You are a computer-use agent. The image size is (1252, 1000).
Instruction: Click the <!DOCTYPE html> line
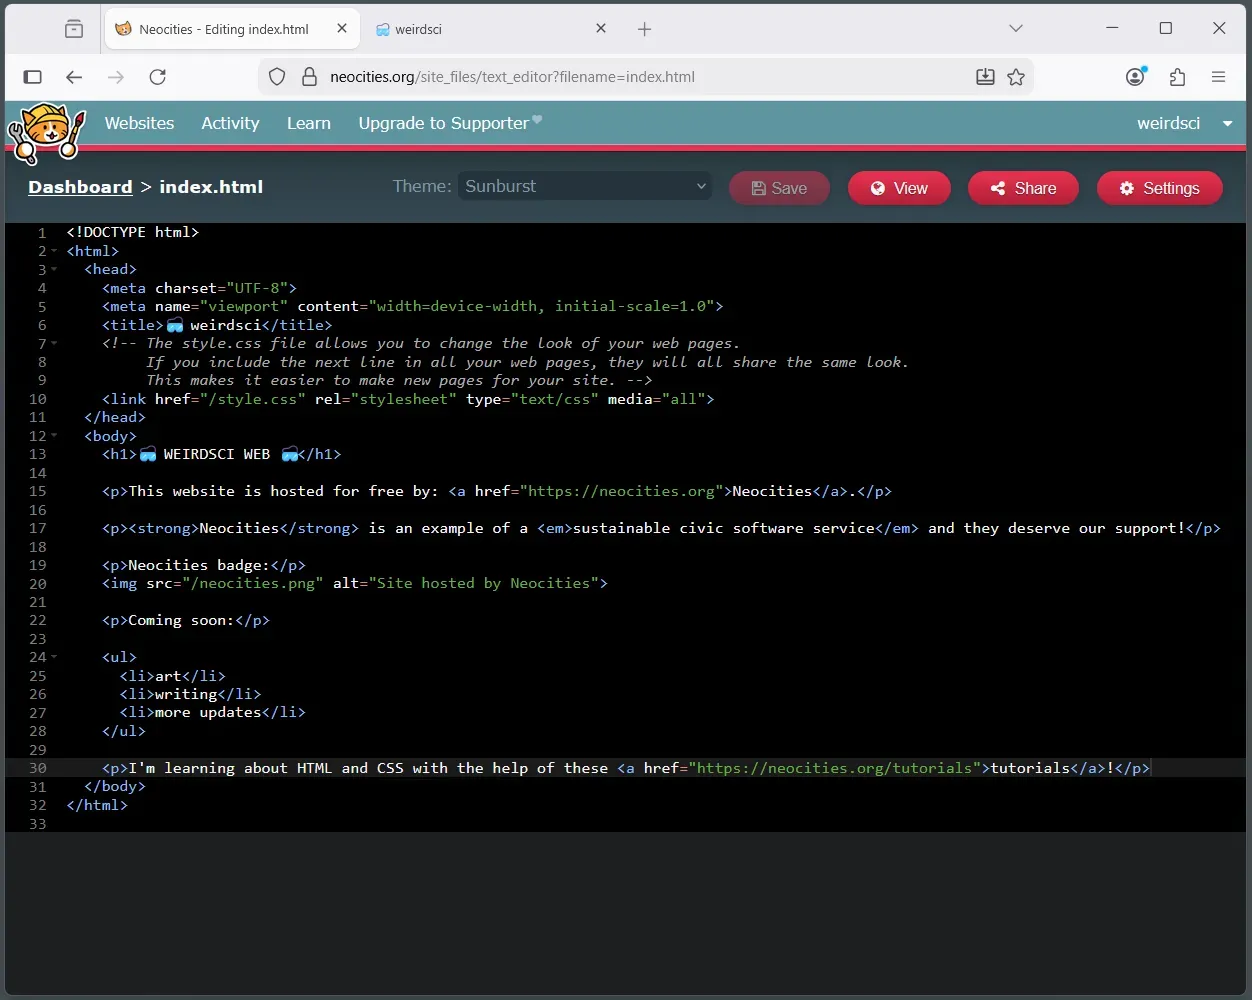pyautogui.click(x=133, y=232)
